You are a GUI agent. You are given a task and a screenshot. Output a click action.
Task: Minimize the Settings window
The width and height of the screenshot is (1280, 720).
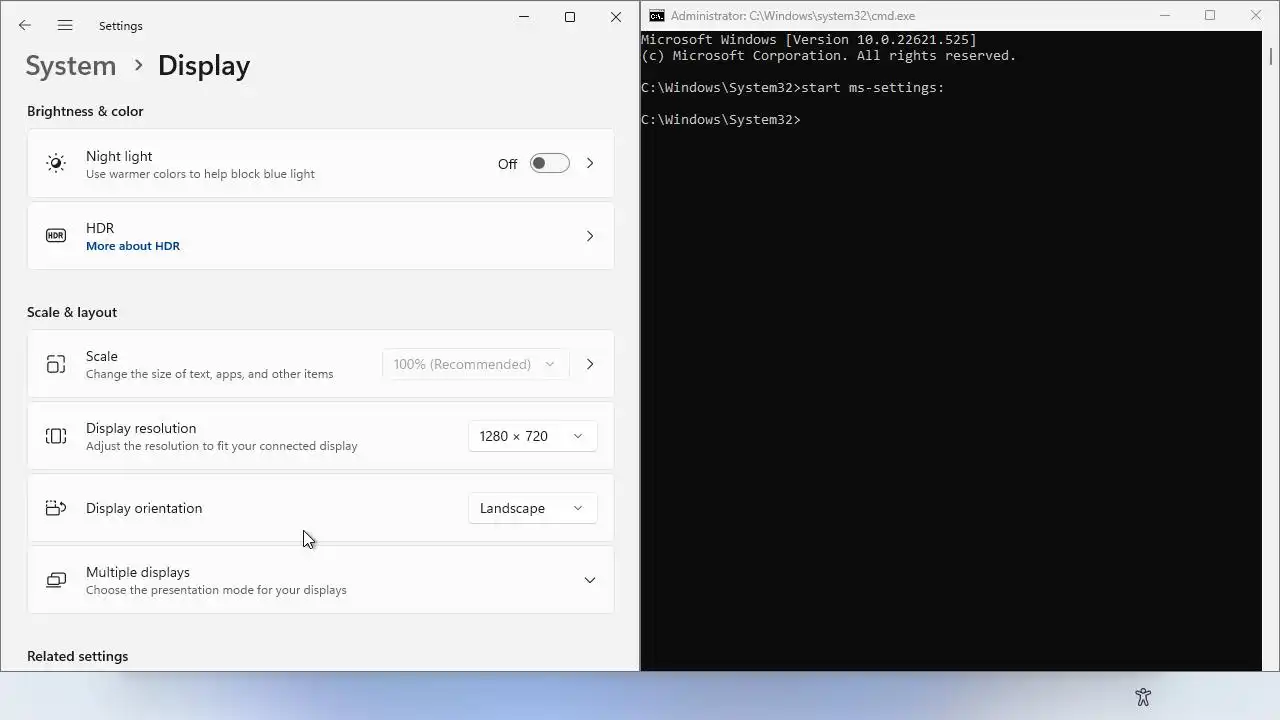click(x=524, y=17)
